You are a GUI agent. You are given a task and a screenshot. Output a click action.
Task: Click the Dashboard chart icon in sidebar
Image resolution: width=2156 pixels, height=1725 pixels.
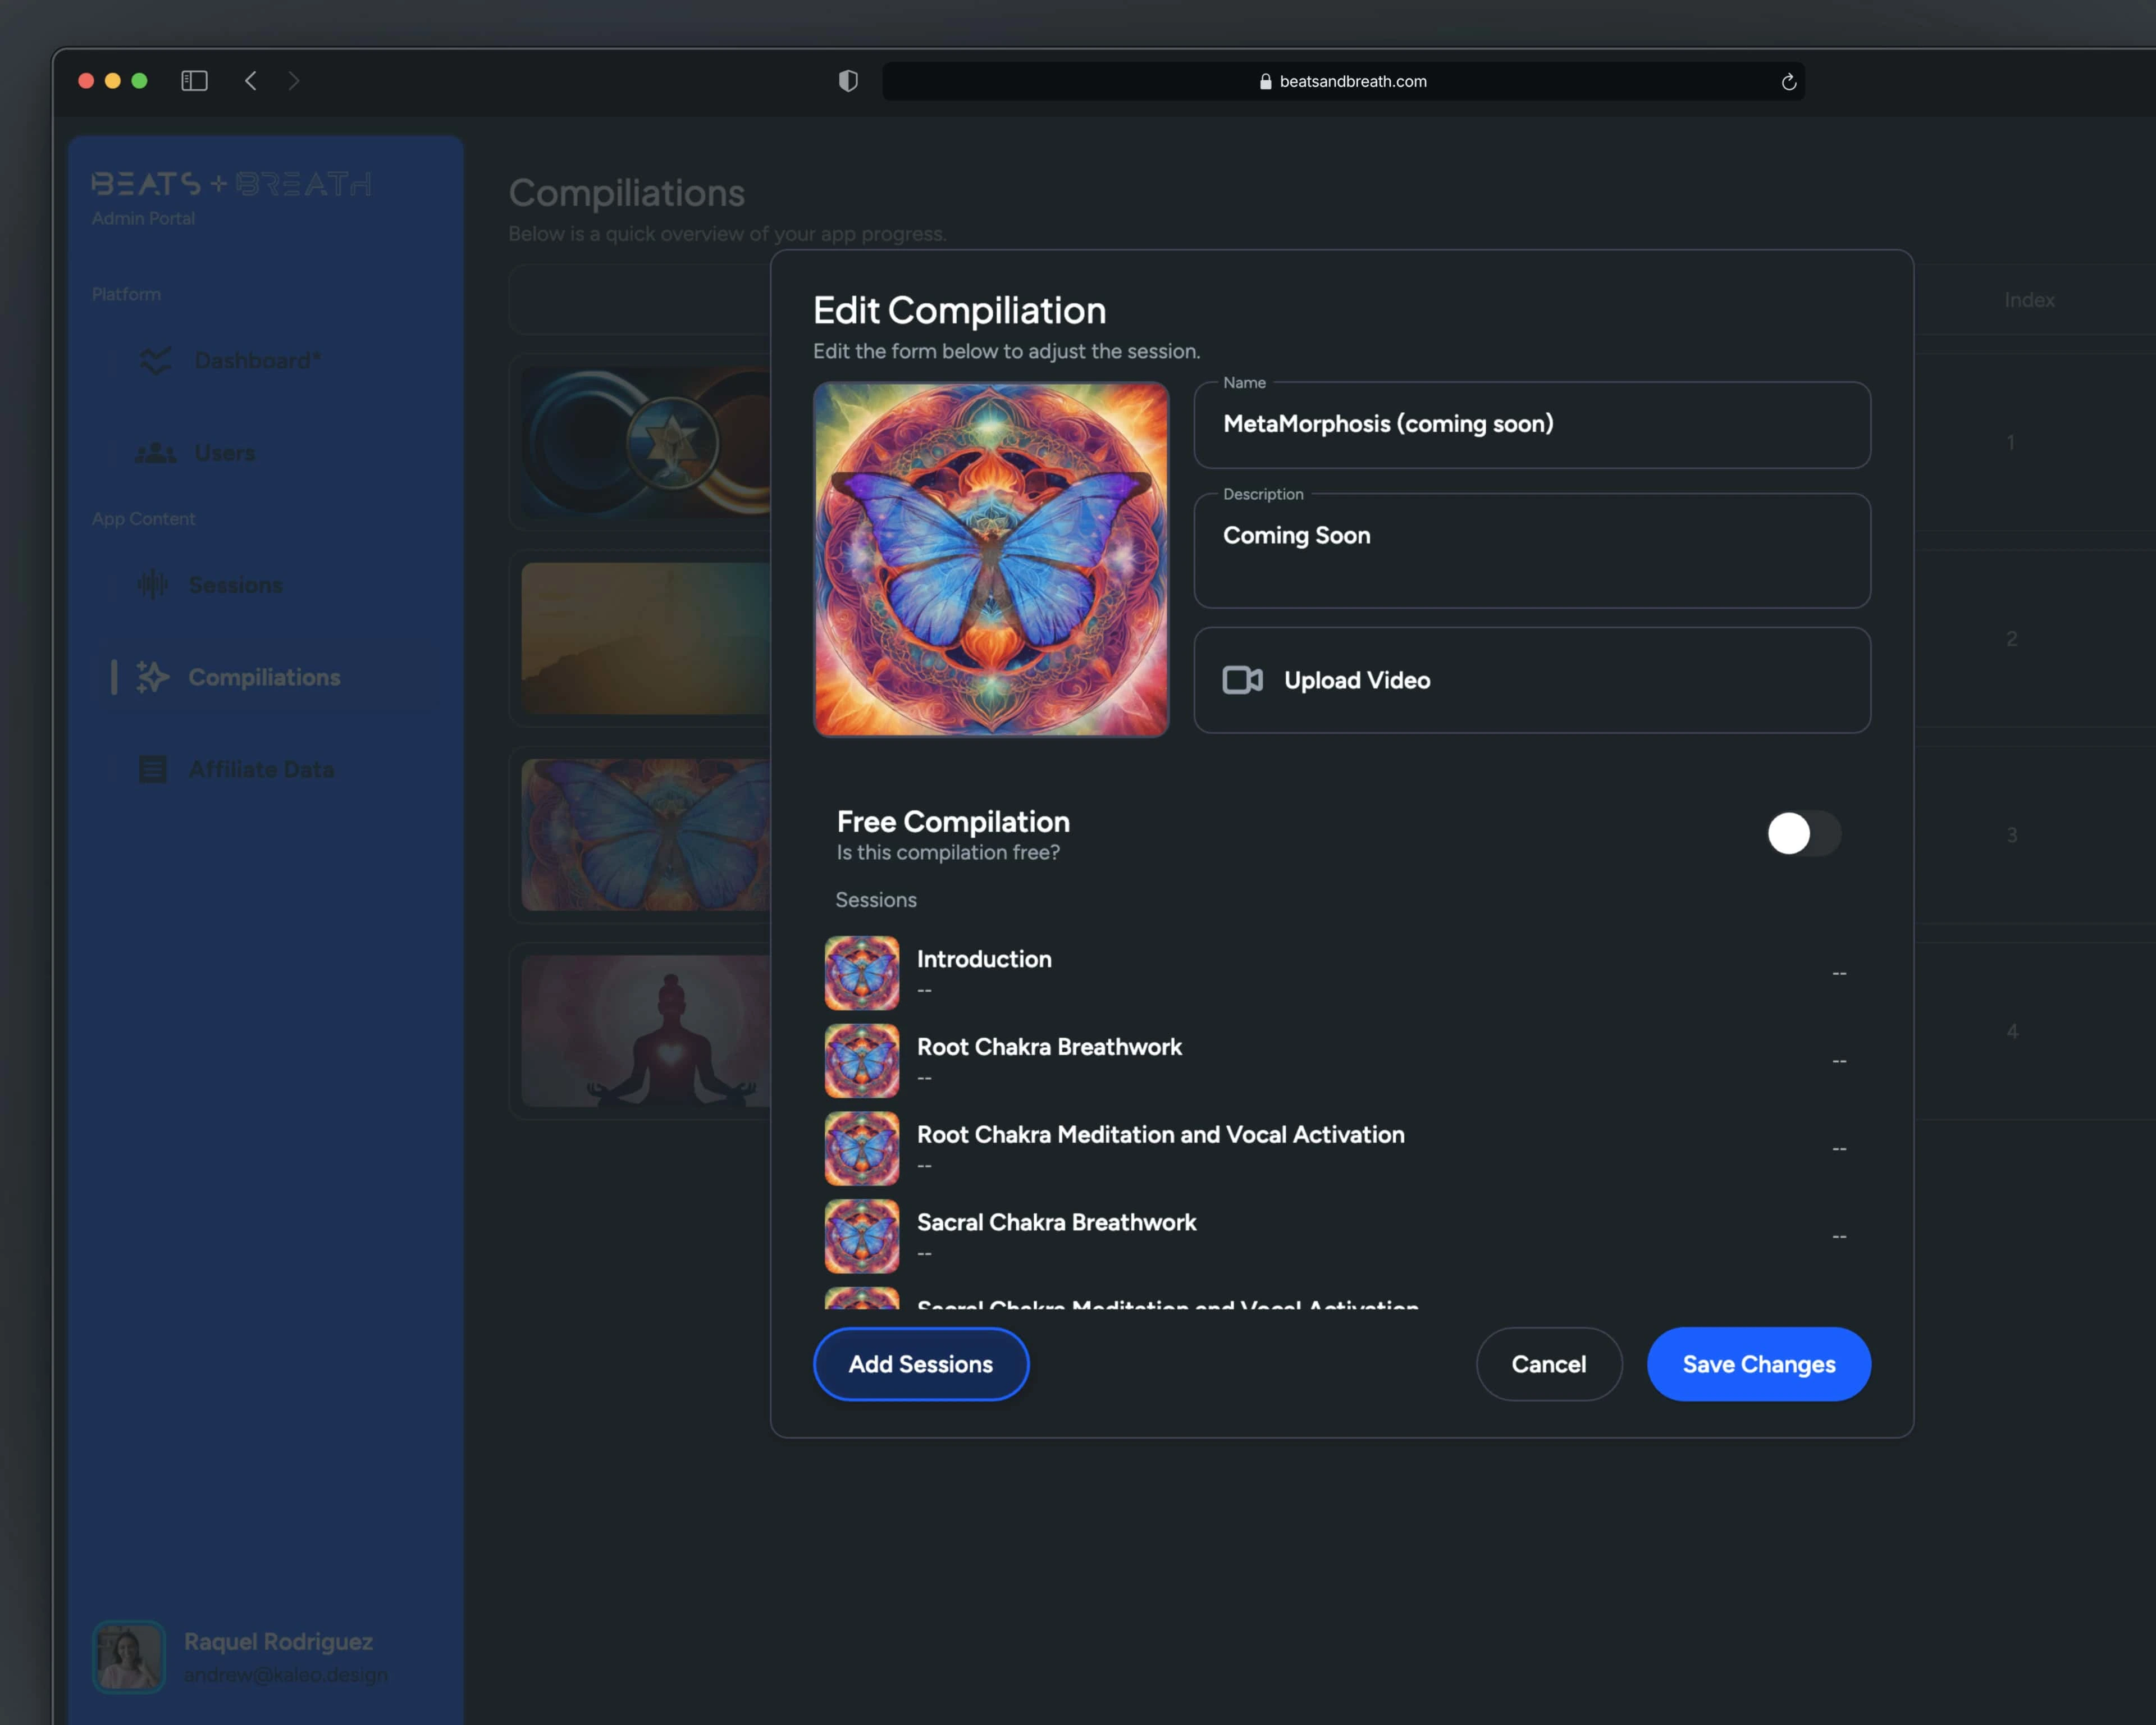click(x=155, y=360)
